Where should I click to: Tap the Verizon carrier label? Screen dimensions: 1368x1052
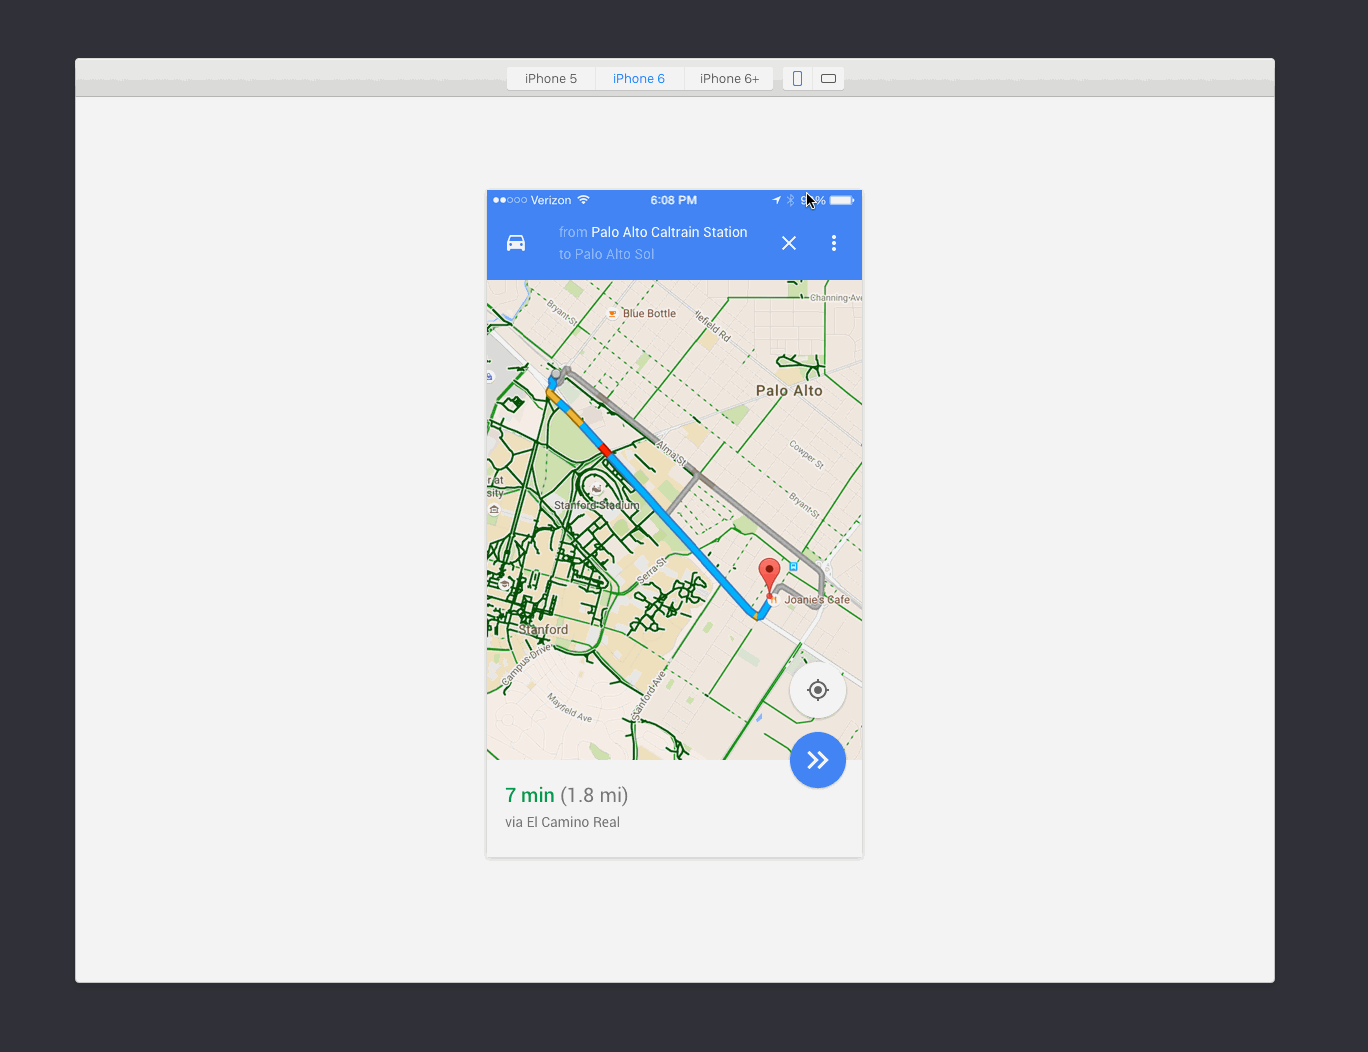[x=551, y=200]
